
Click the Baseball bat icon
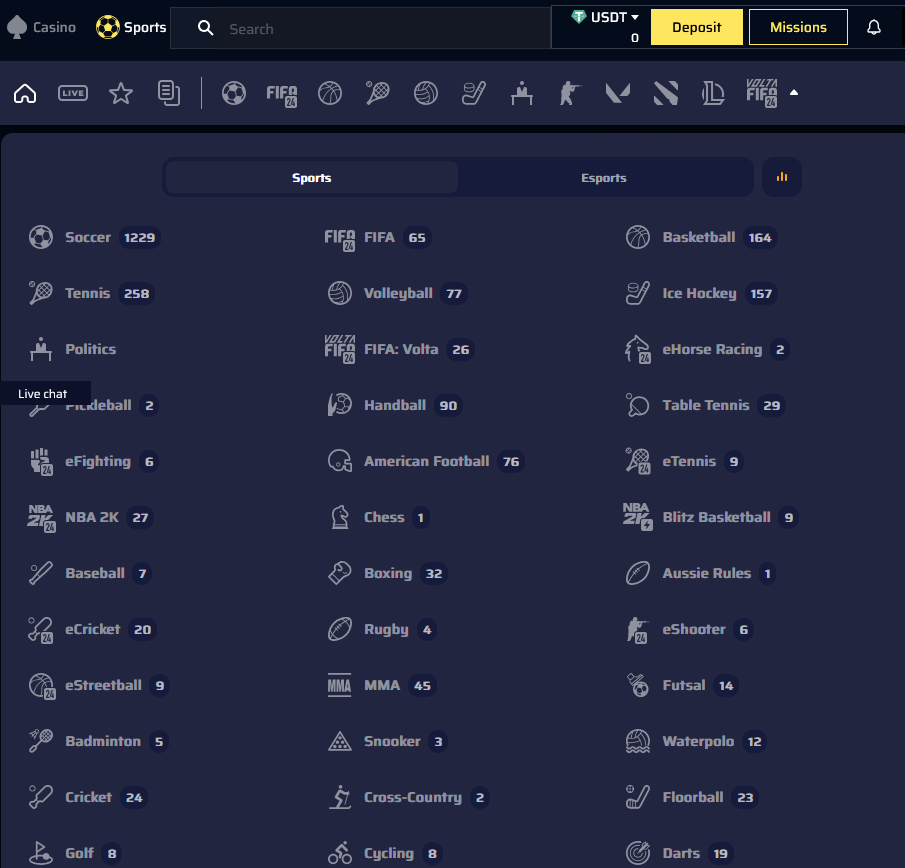coord(40,573)
